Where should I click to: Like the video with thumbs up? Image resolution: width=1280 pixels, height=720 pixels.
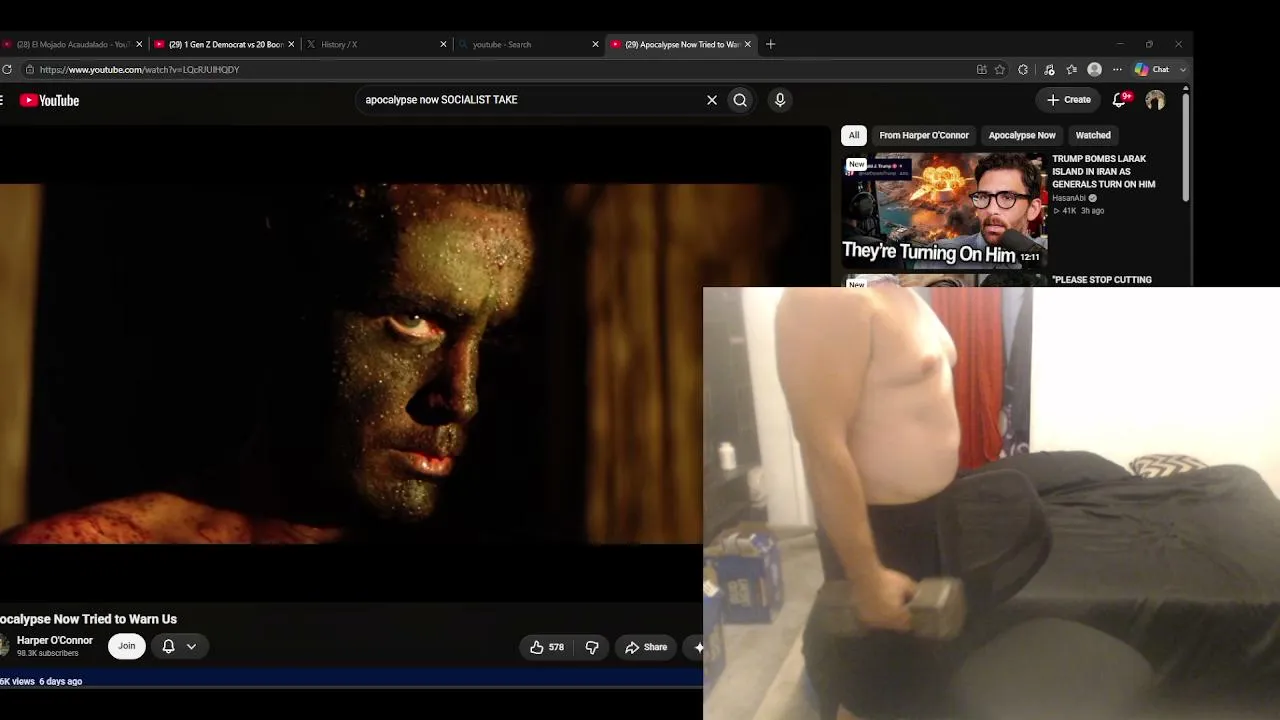pyautogui.click(x=547, y=647)
